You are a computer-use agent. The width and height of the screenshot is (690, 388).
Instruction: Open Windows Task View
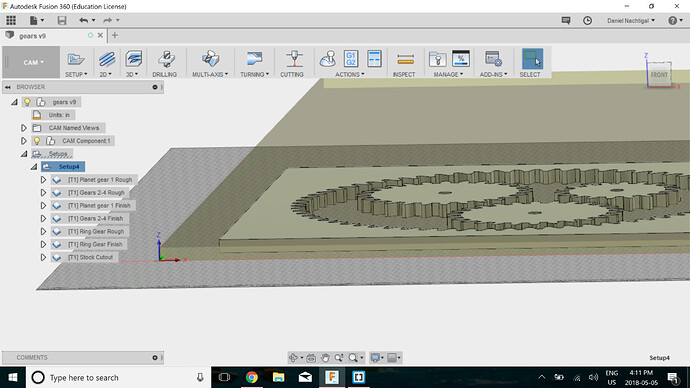coord(224,377)
